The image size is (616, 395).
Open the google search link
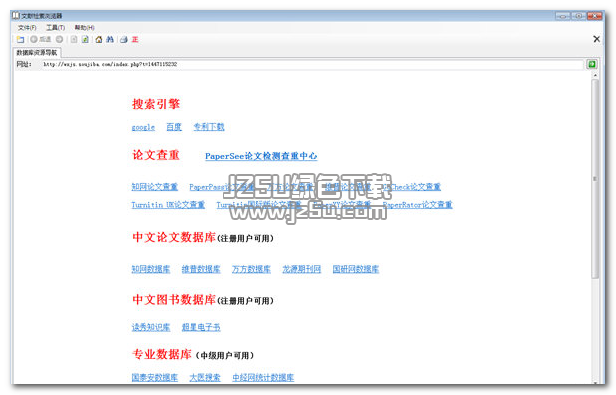(143, 127)
